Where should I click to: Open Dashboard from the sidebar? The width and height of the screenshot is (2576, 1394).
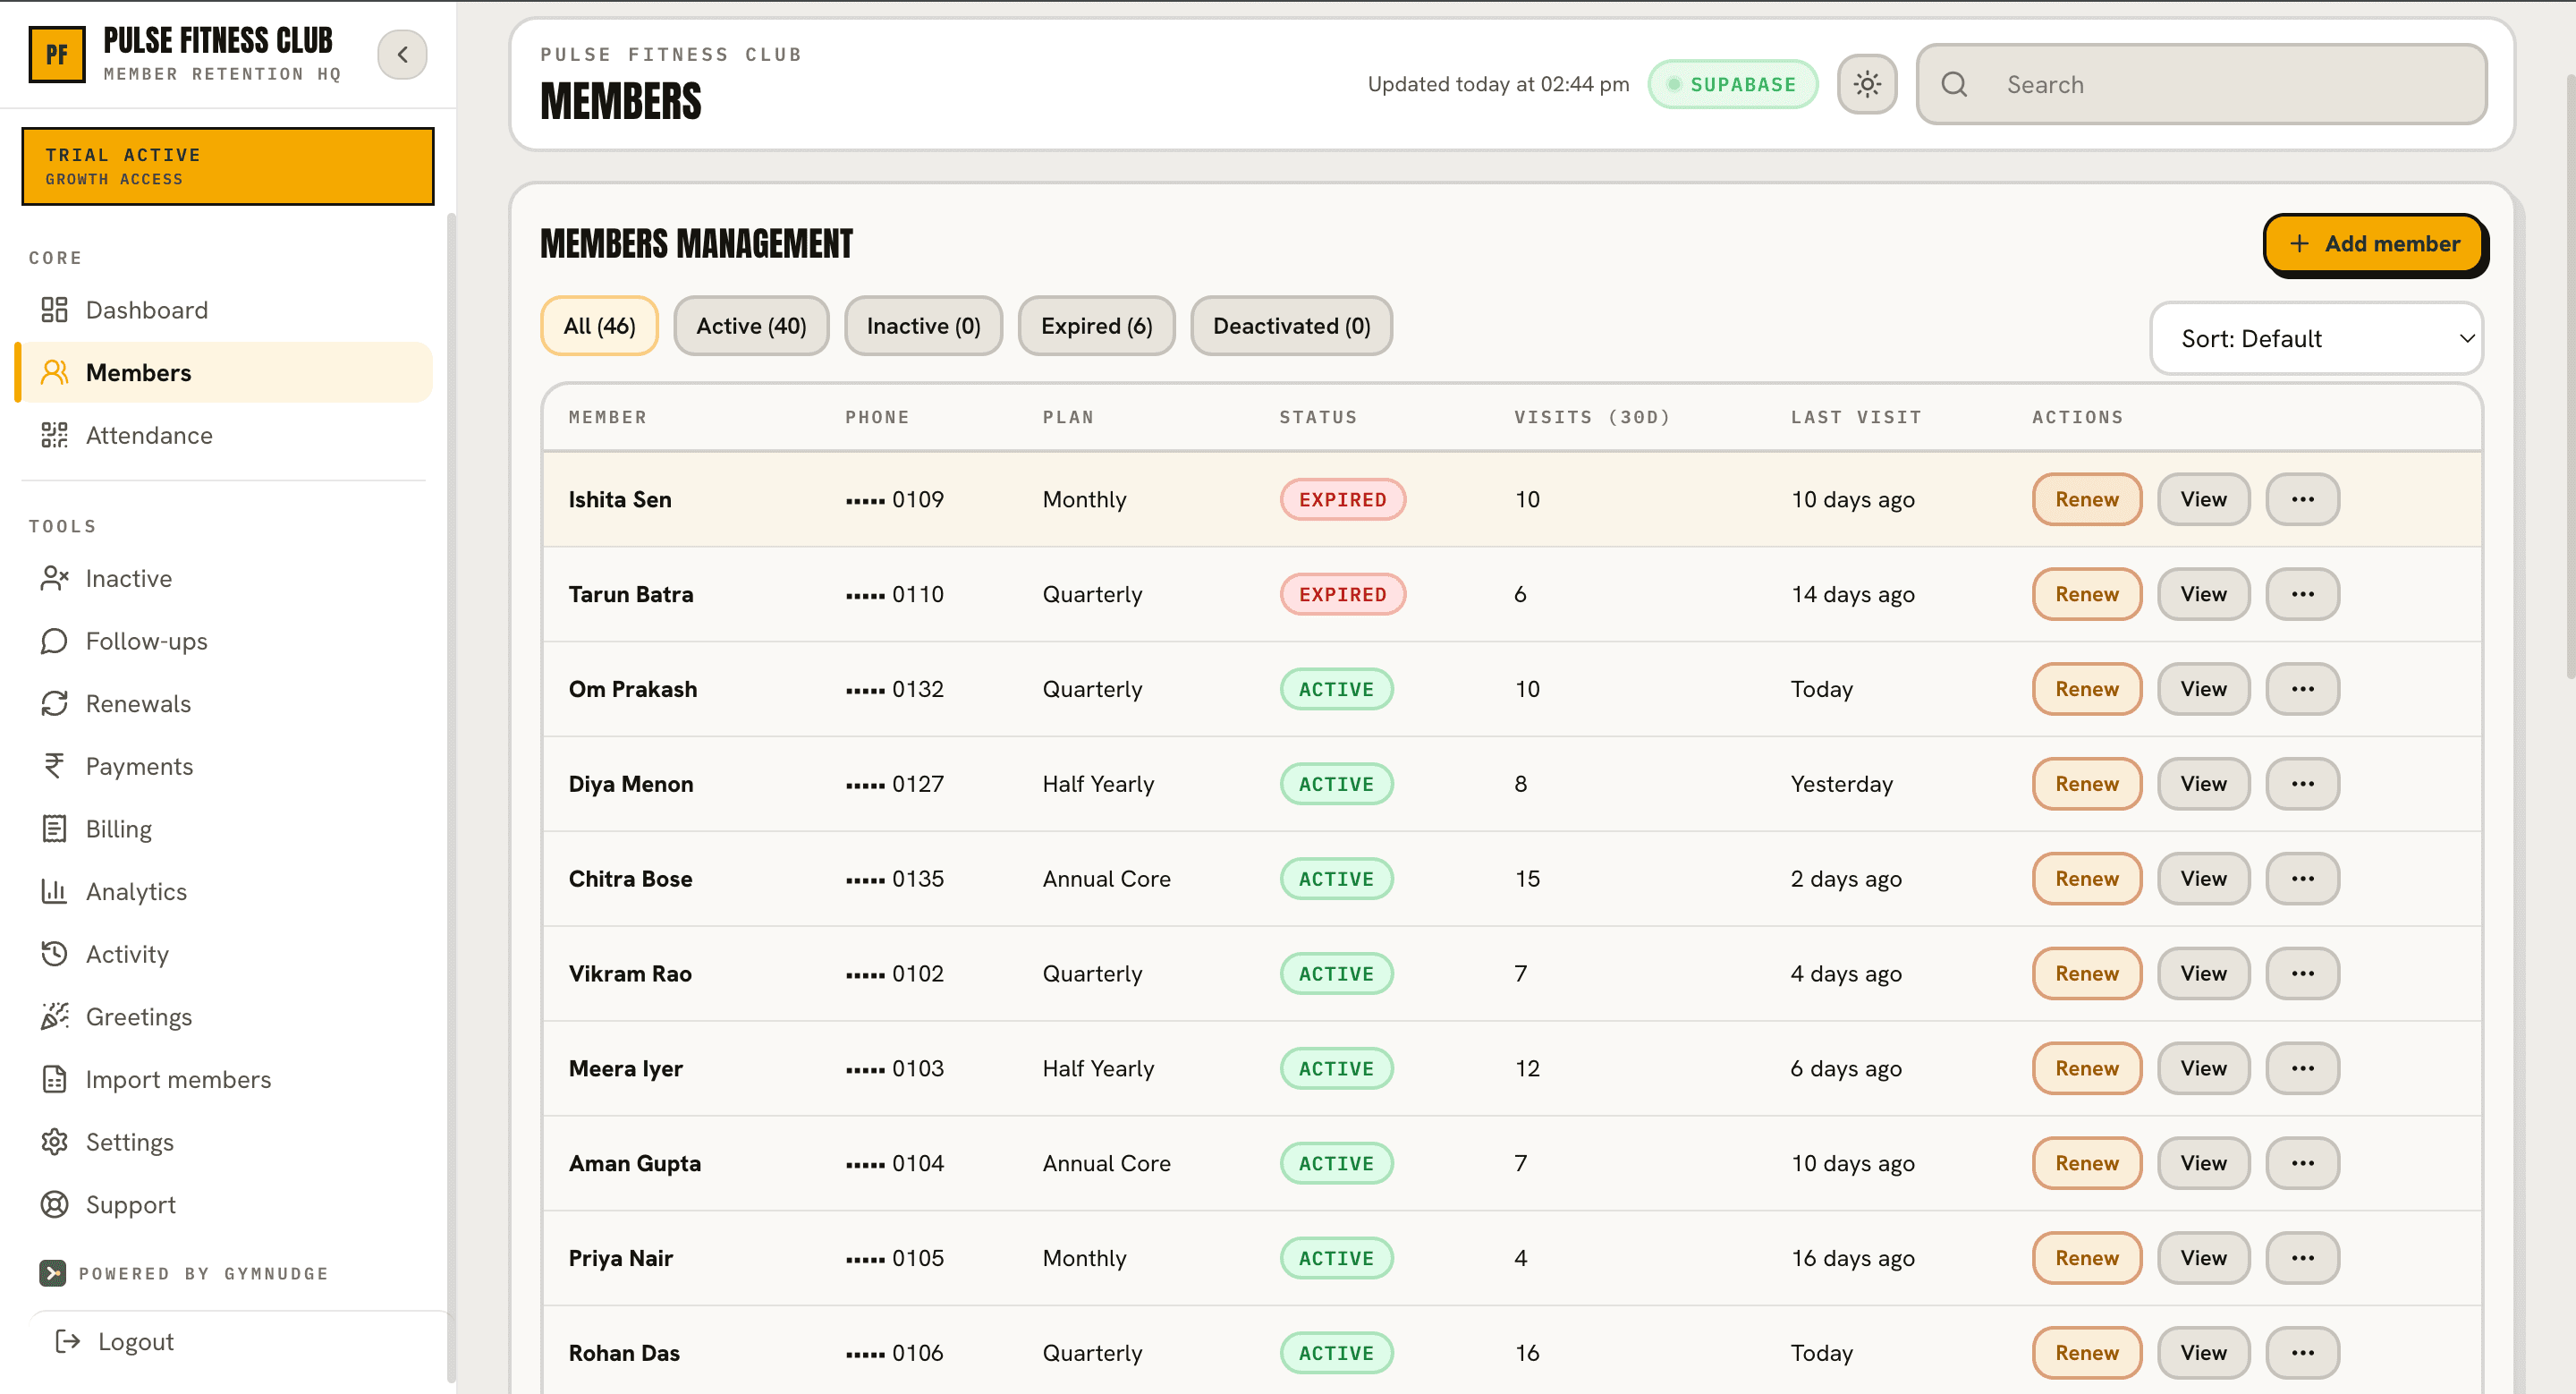(226, 310)
